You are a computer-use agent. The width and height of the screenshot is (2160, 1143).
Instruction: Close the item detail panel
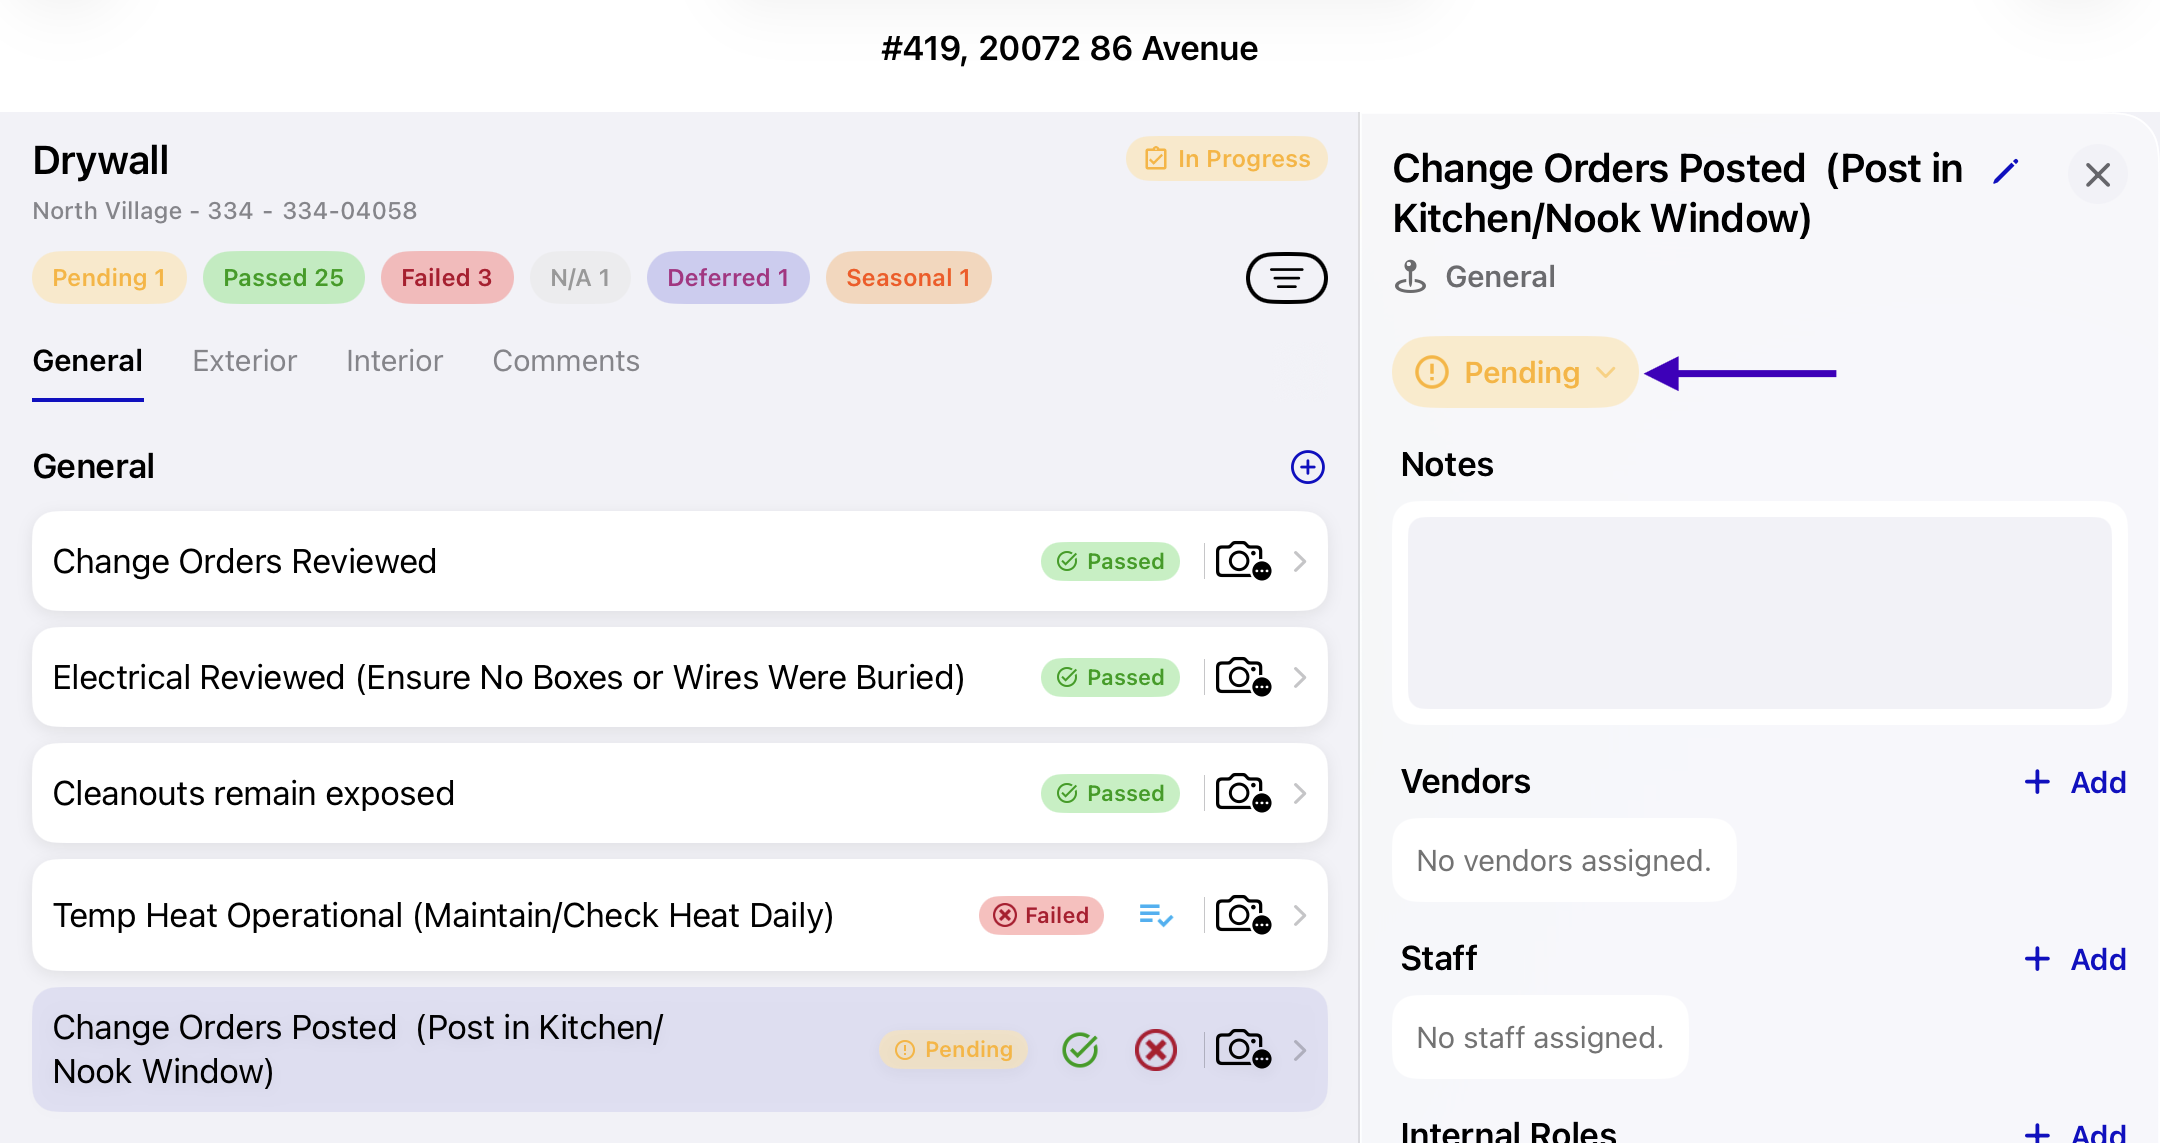(2097, 175)
